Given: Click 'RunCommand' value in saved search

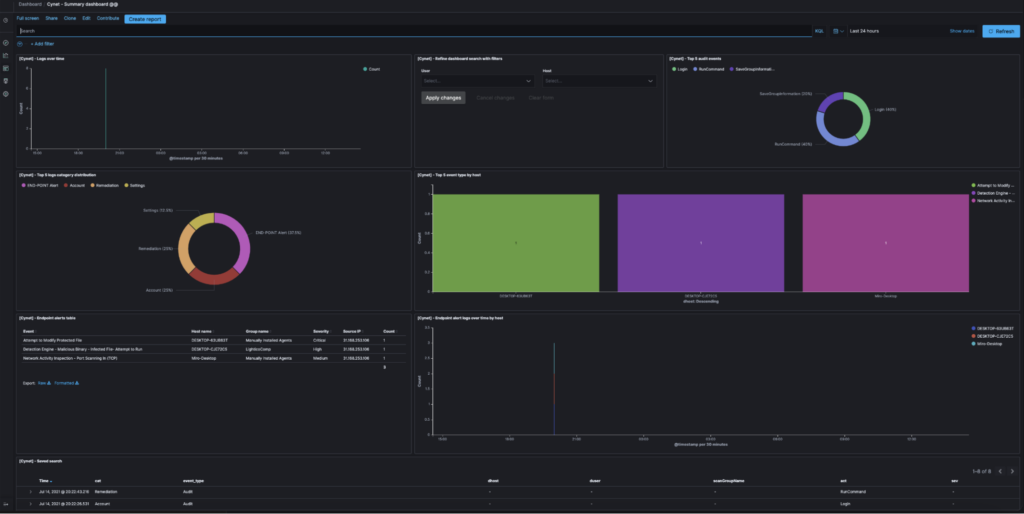Looking at the screenshot, I should click(x=853, y=492).
